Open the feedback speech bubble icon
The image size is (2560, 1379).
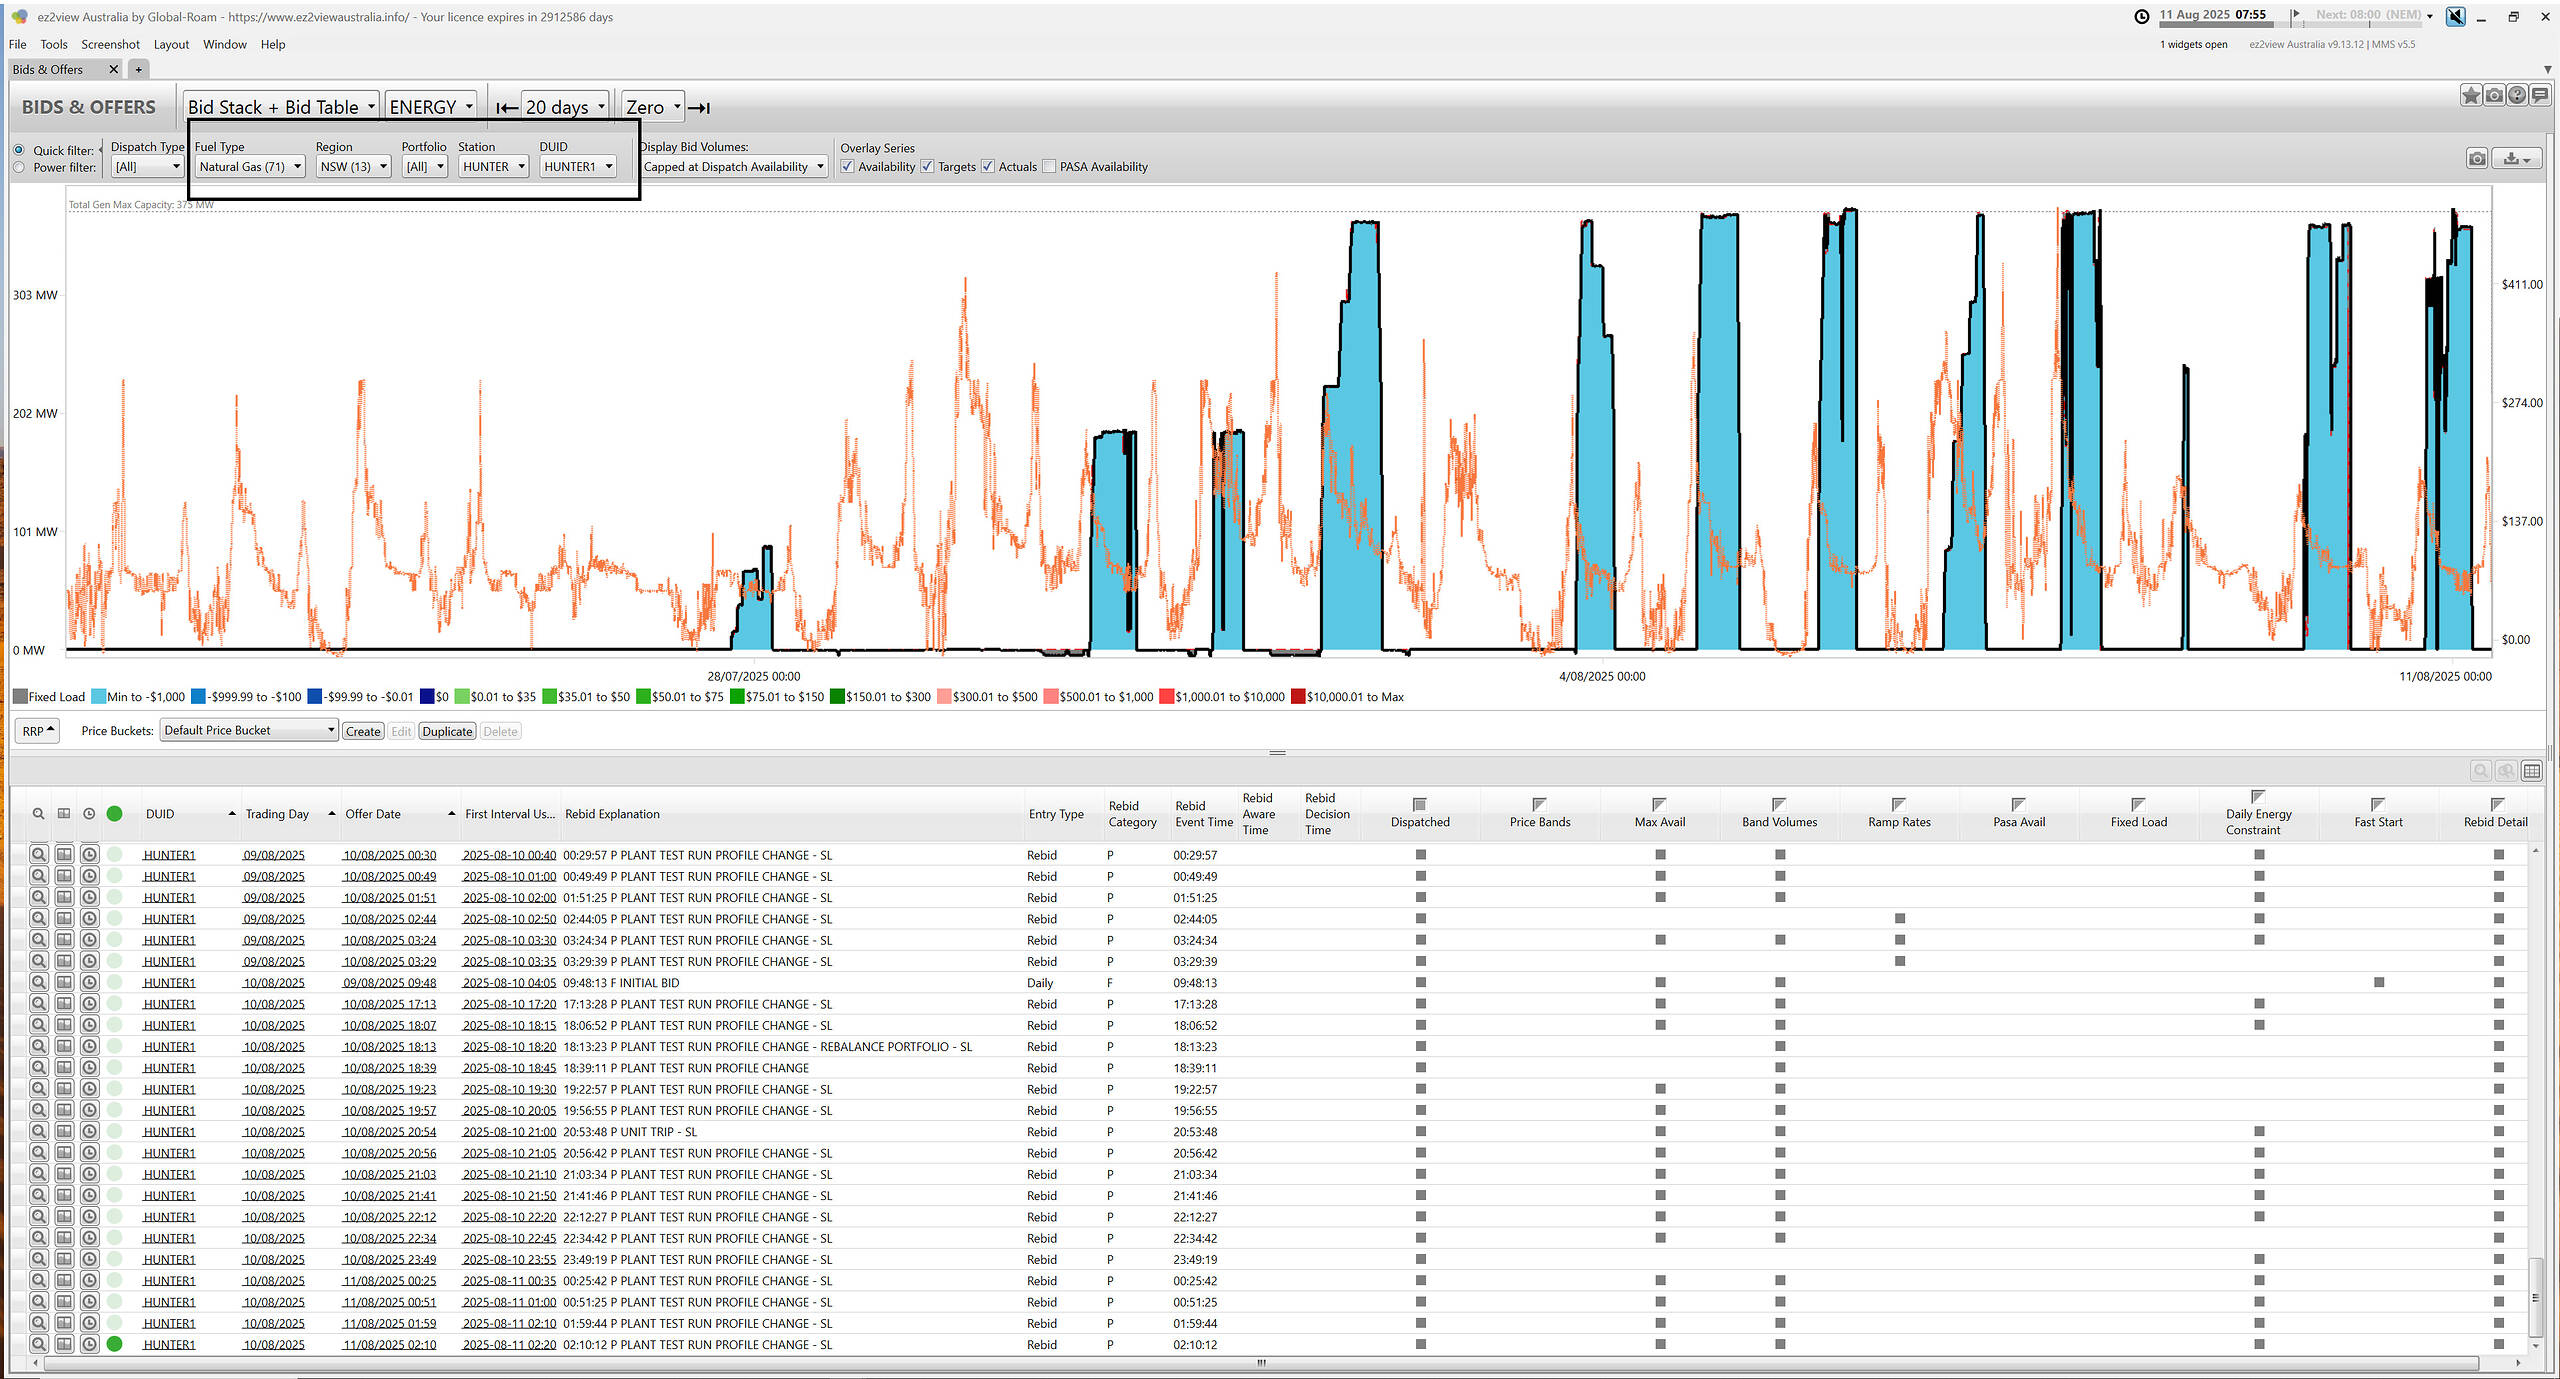coord(2540,95)
